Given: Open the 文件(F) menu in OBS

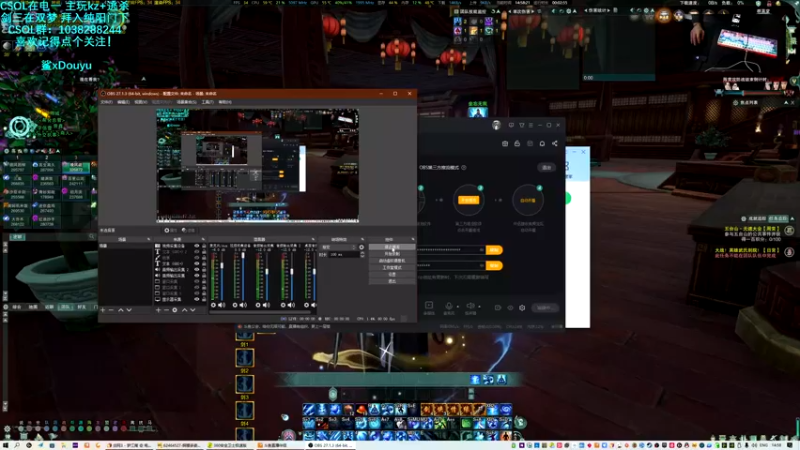Looking at the screenshot, I should click(x=107, y=102).
